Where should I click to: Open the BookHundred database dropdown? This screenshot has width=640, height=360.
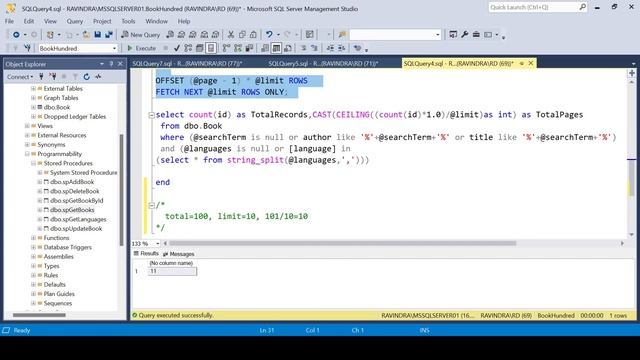(x=114, y=49)
